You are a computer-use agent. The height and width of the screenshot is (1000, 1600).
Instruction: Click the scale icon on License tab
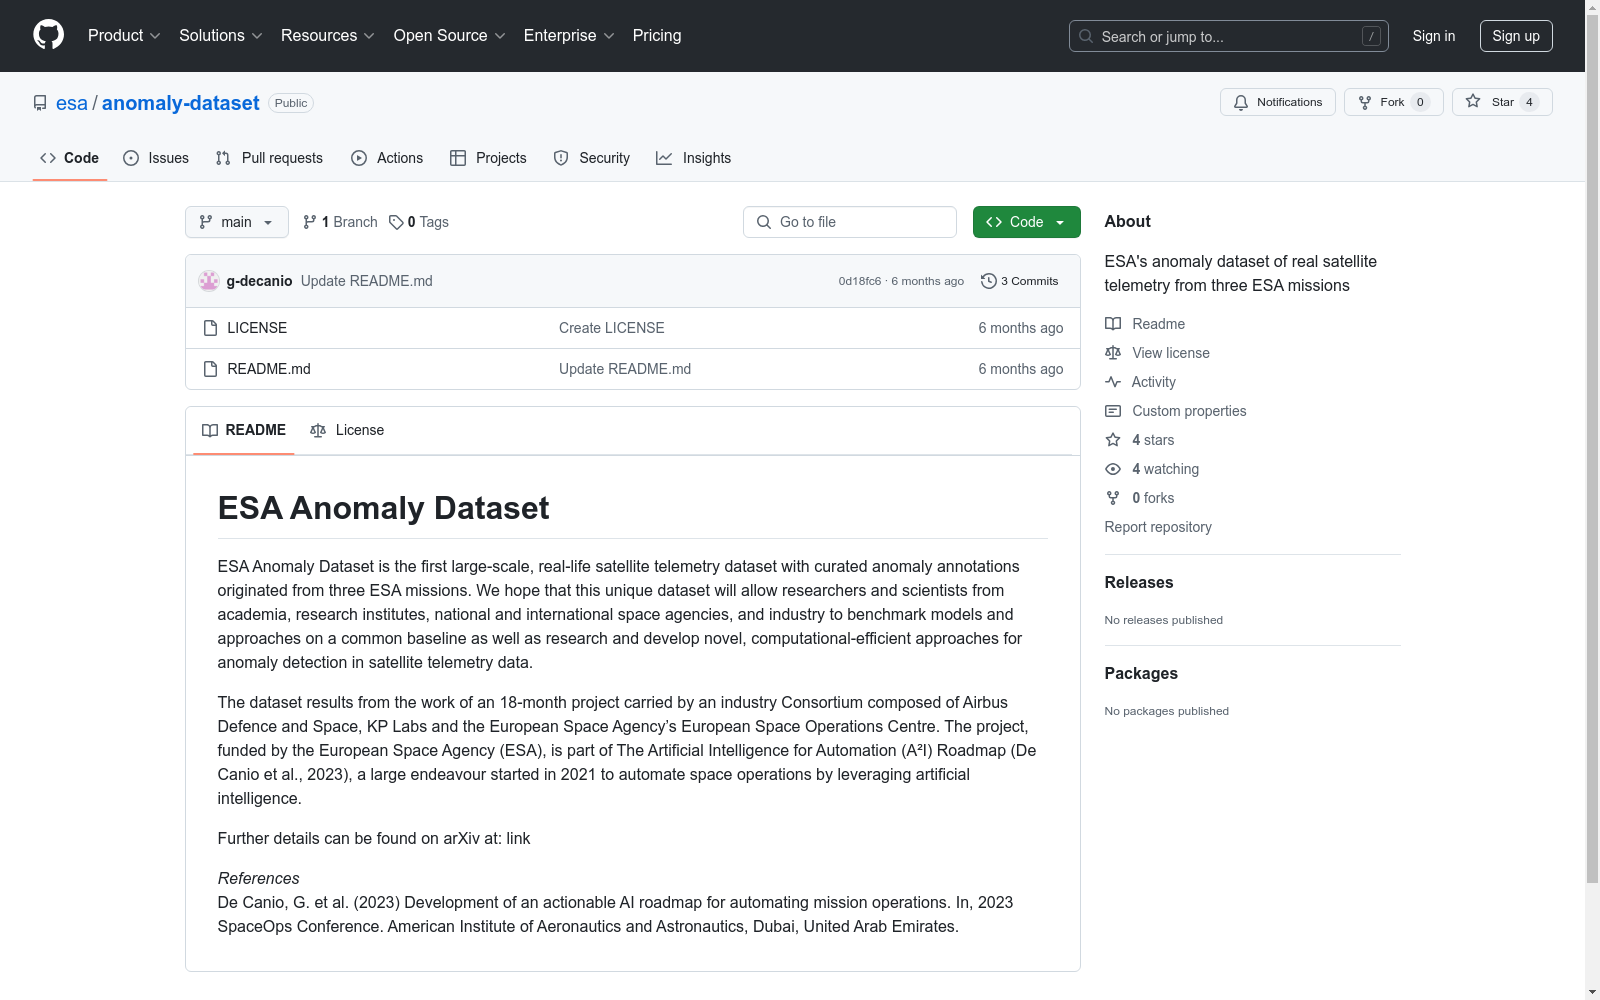click(318, 430)
